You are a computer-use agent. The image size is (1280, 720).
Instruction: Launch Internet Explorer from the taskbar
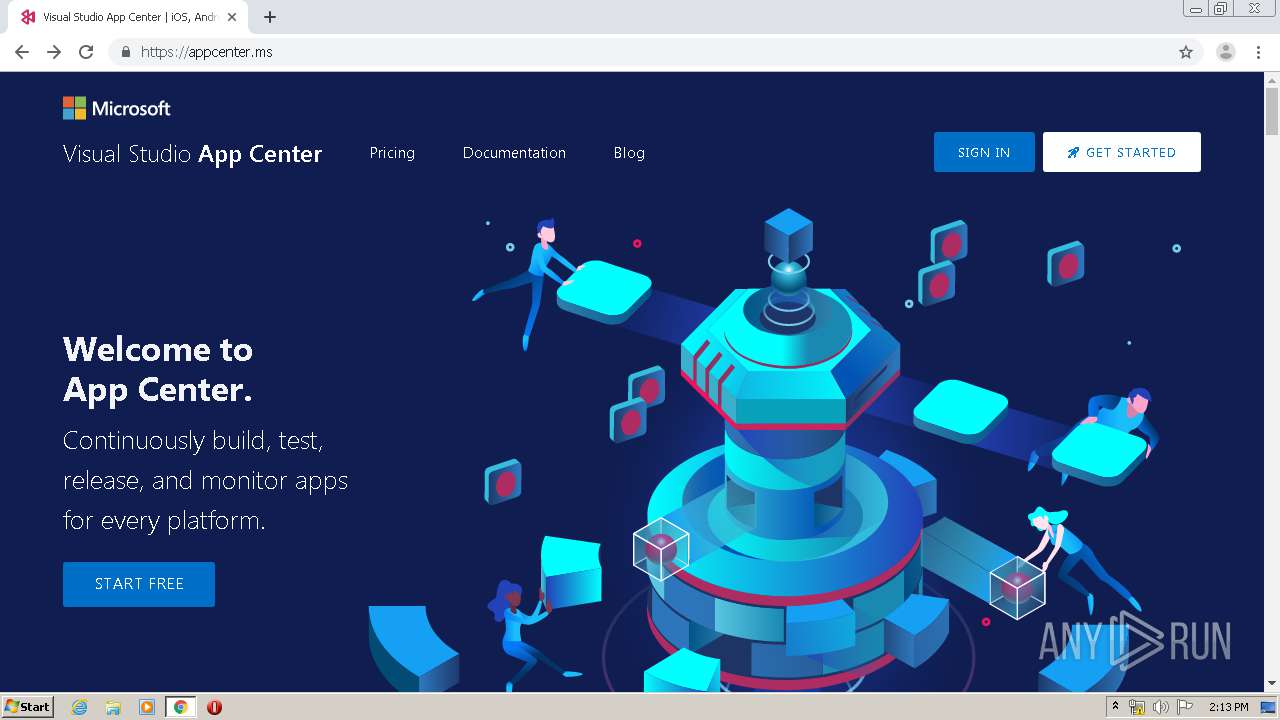click(x=80, y=707)
